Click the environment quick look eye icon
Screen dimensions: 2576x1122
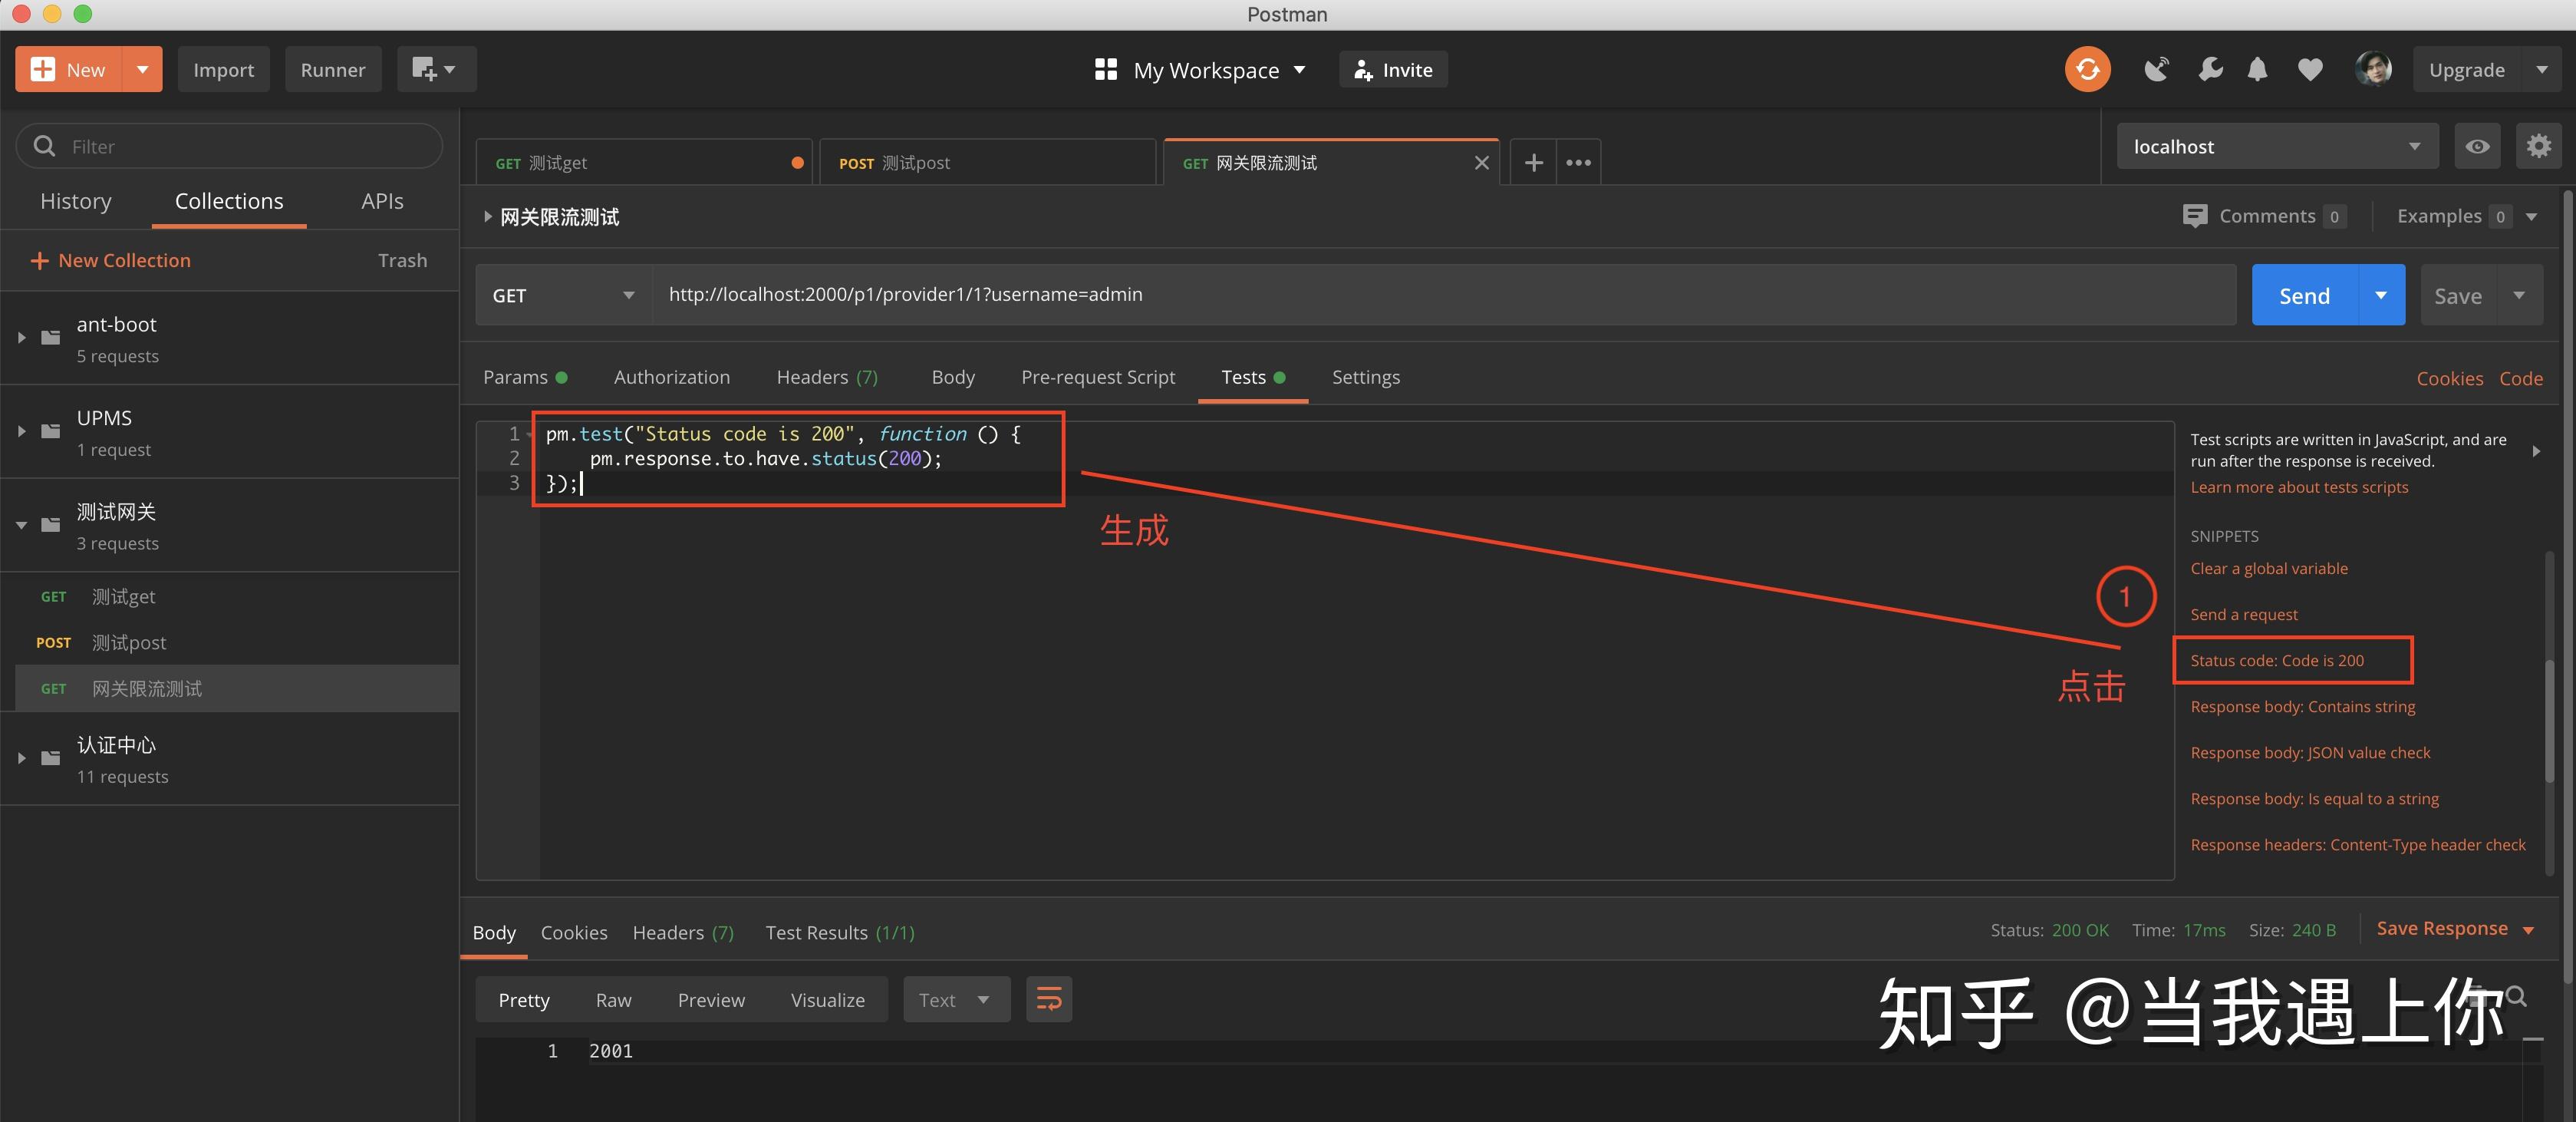(2477, 146)
